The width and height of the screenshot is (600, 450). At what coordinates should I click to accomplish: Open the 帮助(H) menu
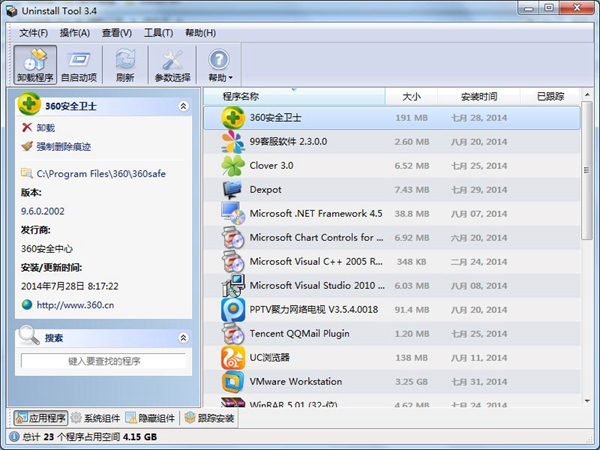point(200,33)
